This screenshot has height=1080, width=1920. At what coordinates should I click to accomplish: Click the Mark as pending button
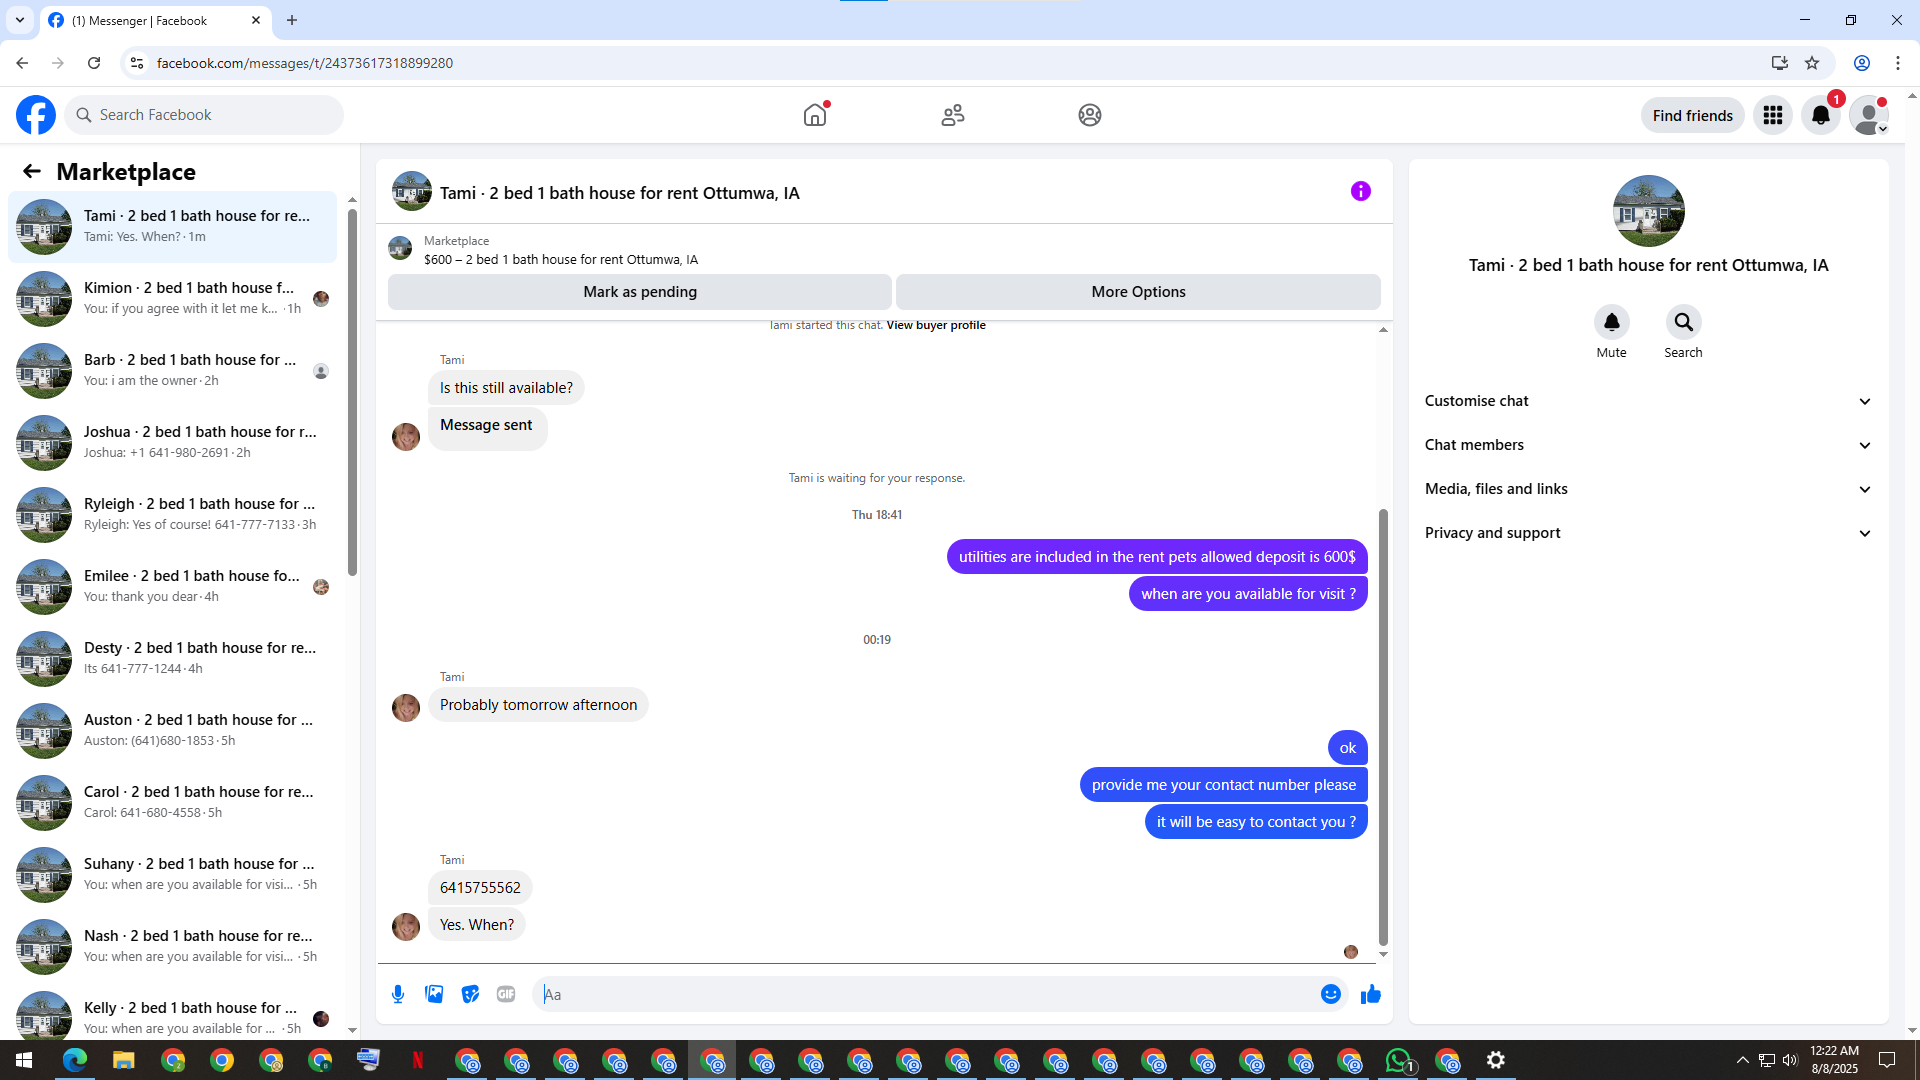coord(639,292)
